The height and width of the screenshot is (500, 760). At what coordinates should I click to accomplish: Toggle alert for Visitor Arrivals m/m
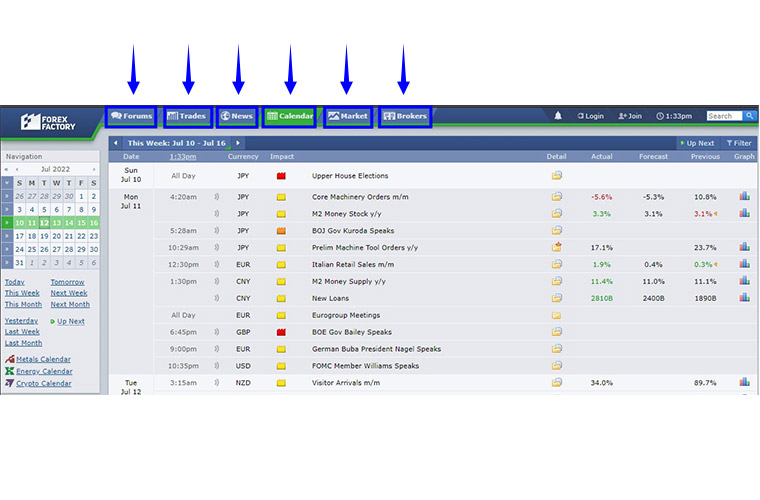217,383
